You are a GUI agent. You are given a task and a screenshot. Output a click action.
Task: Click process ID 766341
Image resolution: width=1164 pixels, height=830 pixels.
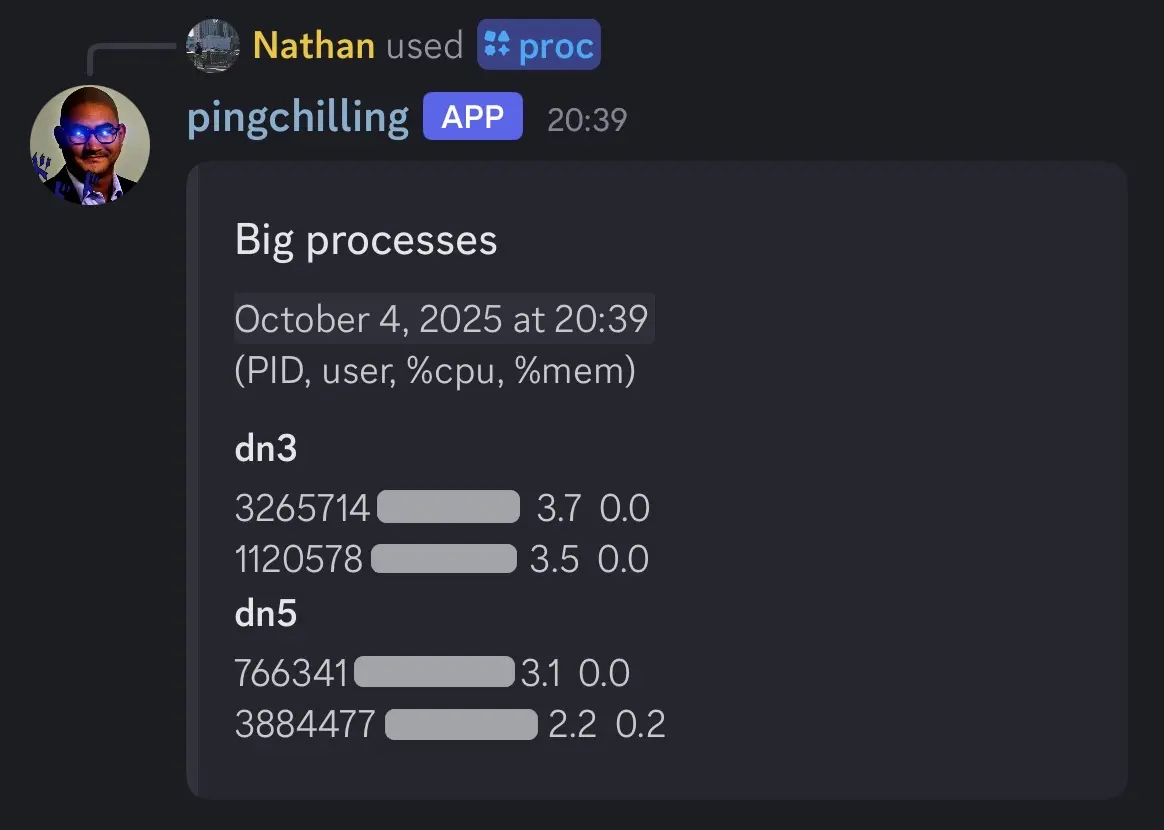tap(291, 673)
